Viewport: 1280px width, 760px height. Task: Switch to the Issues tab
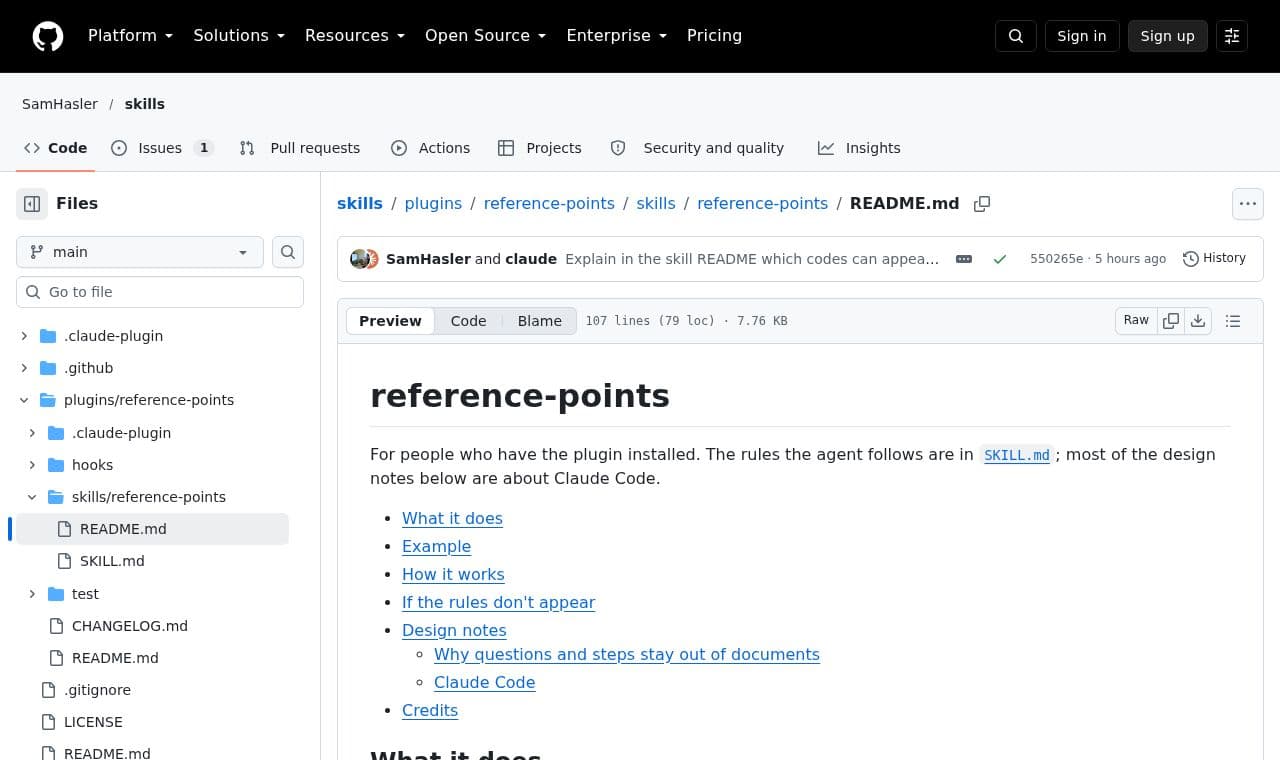[x=162, y=148]
